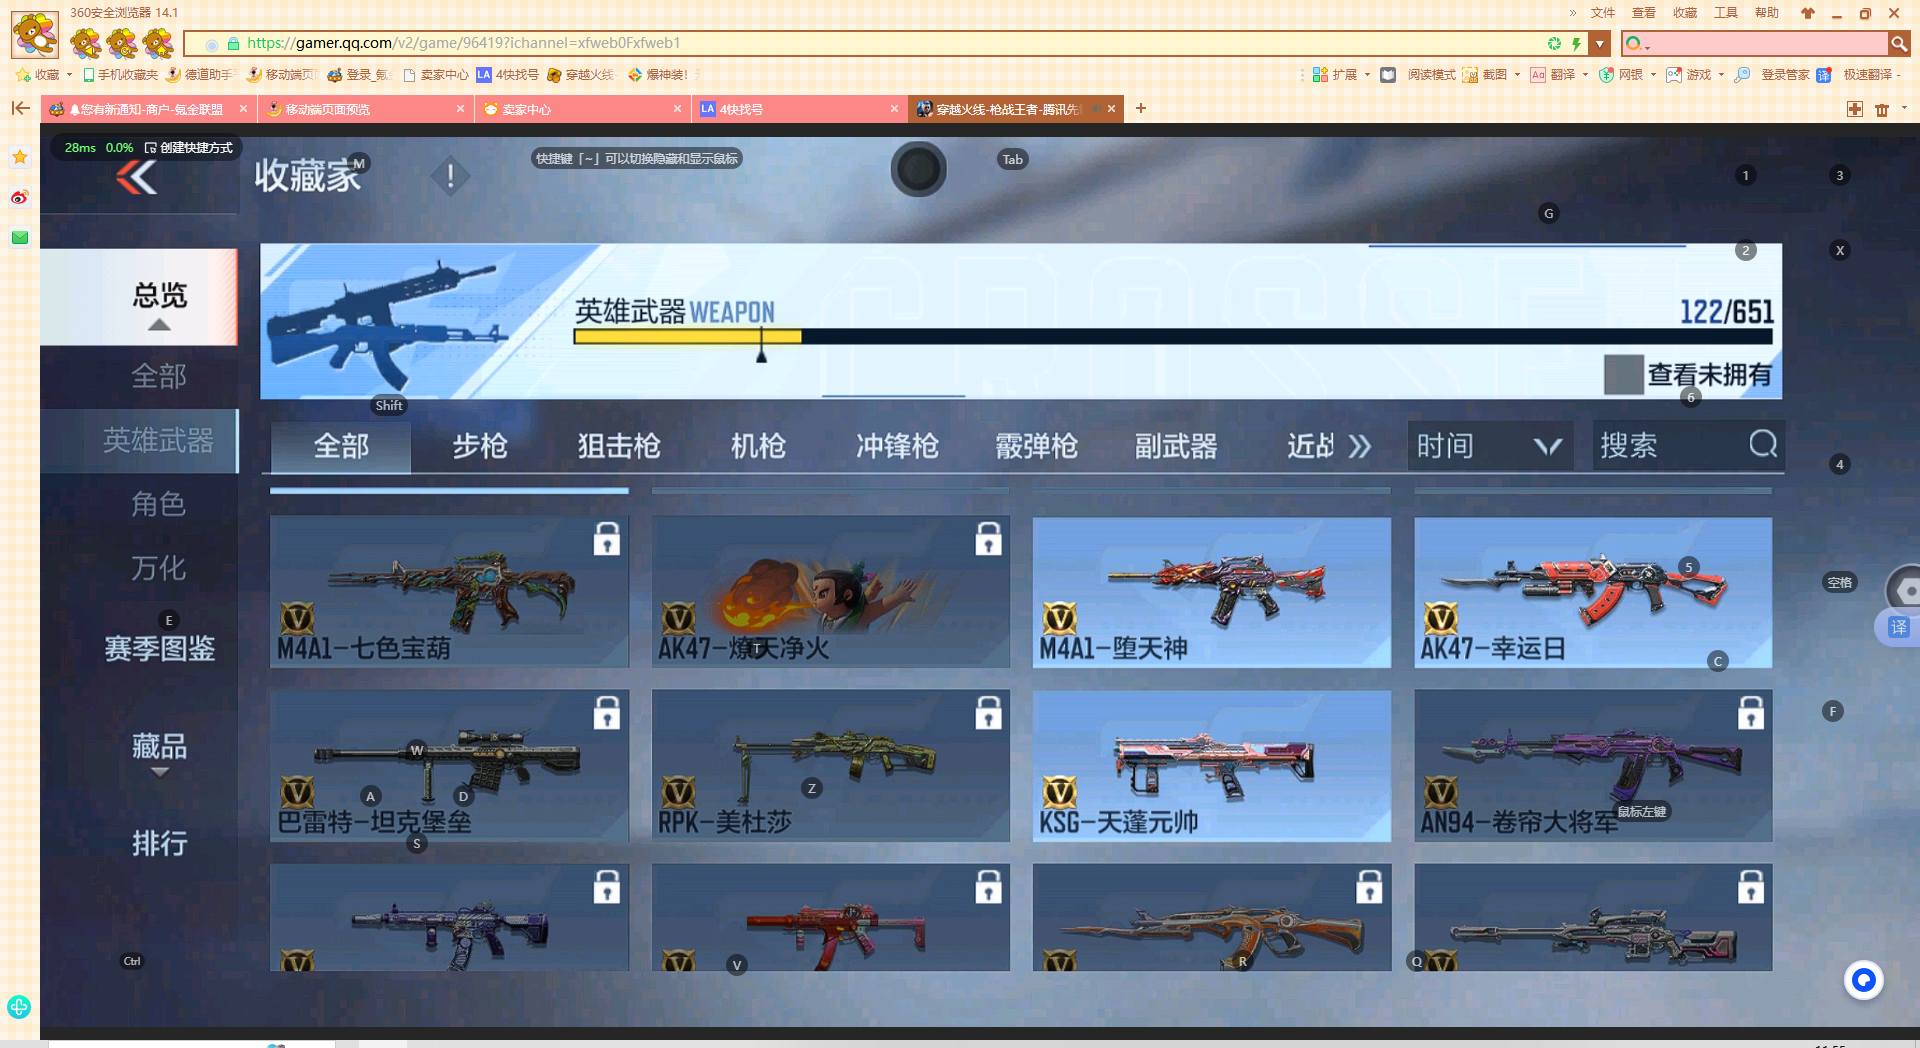Viewport: 1920px width, 1048px height.
Task: Open the green mail icon in the sidebar
Action: tap(19, 238)
